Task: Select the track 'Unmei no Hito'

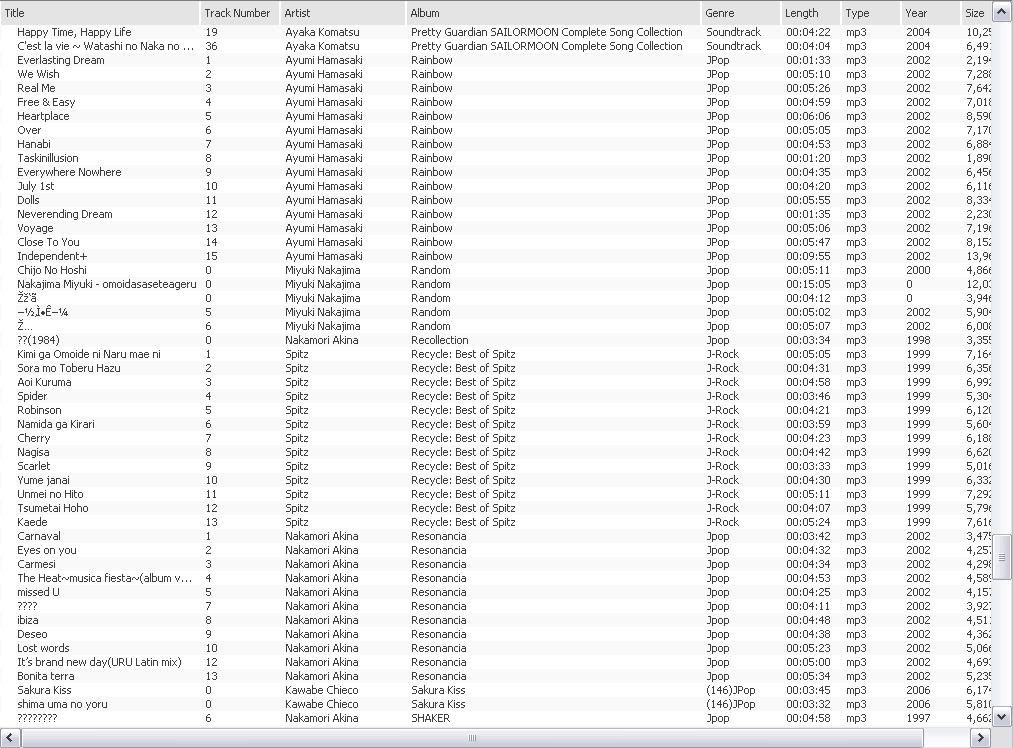Action: pyautogui.click(x=50, y=494)
